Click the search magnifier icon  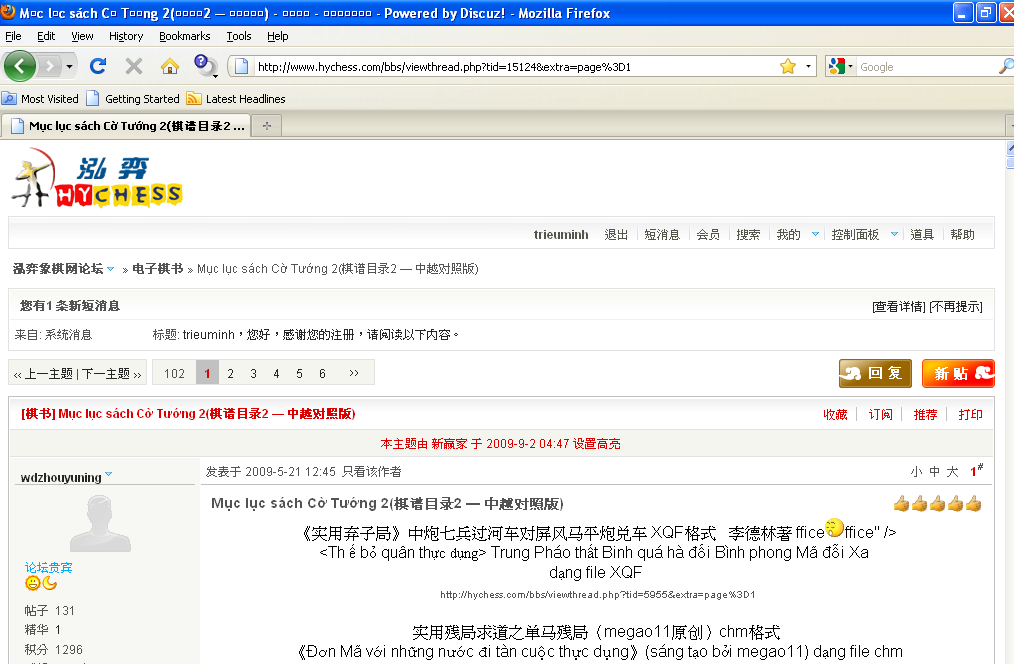coord(1006,66)
